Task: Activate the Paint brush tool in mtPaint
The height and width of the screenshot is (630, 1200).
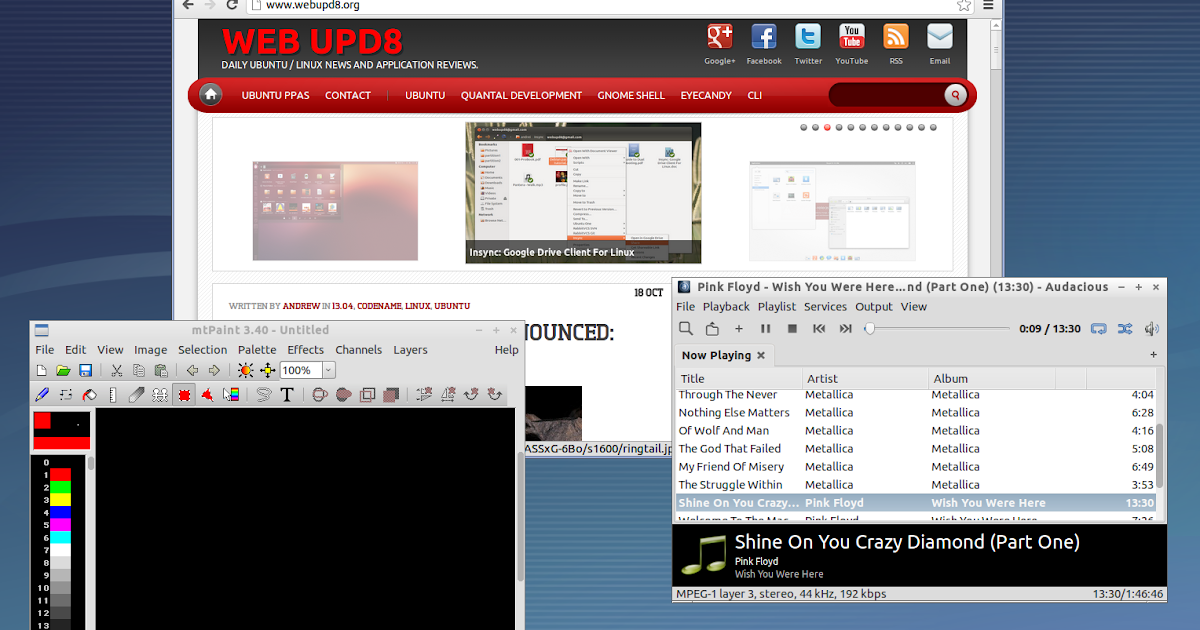Action: pos(43,393)
